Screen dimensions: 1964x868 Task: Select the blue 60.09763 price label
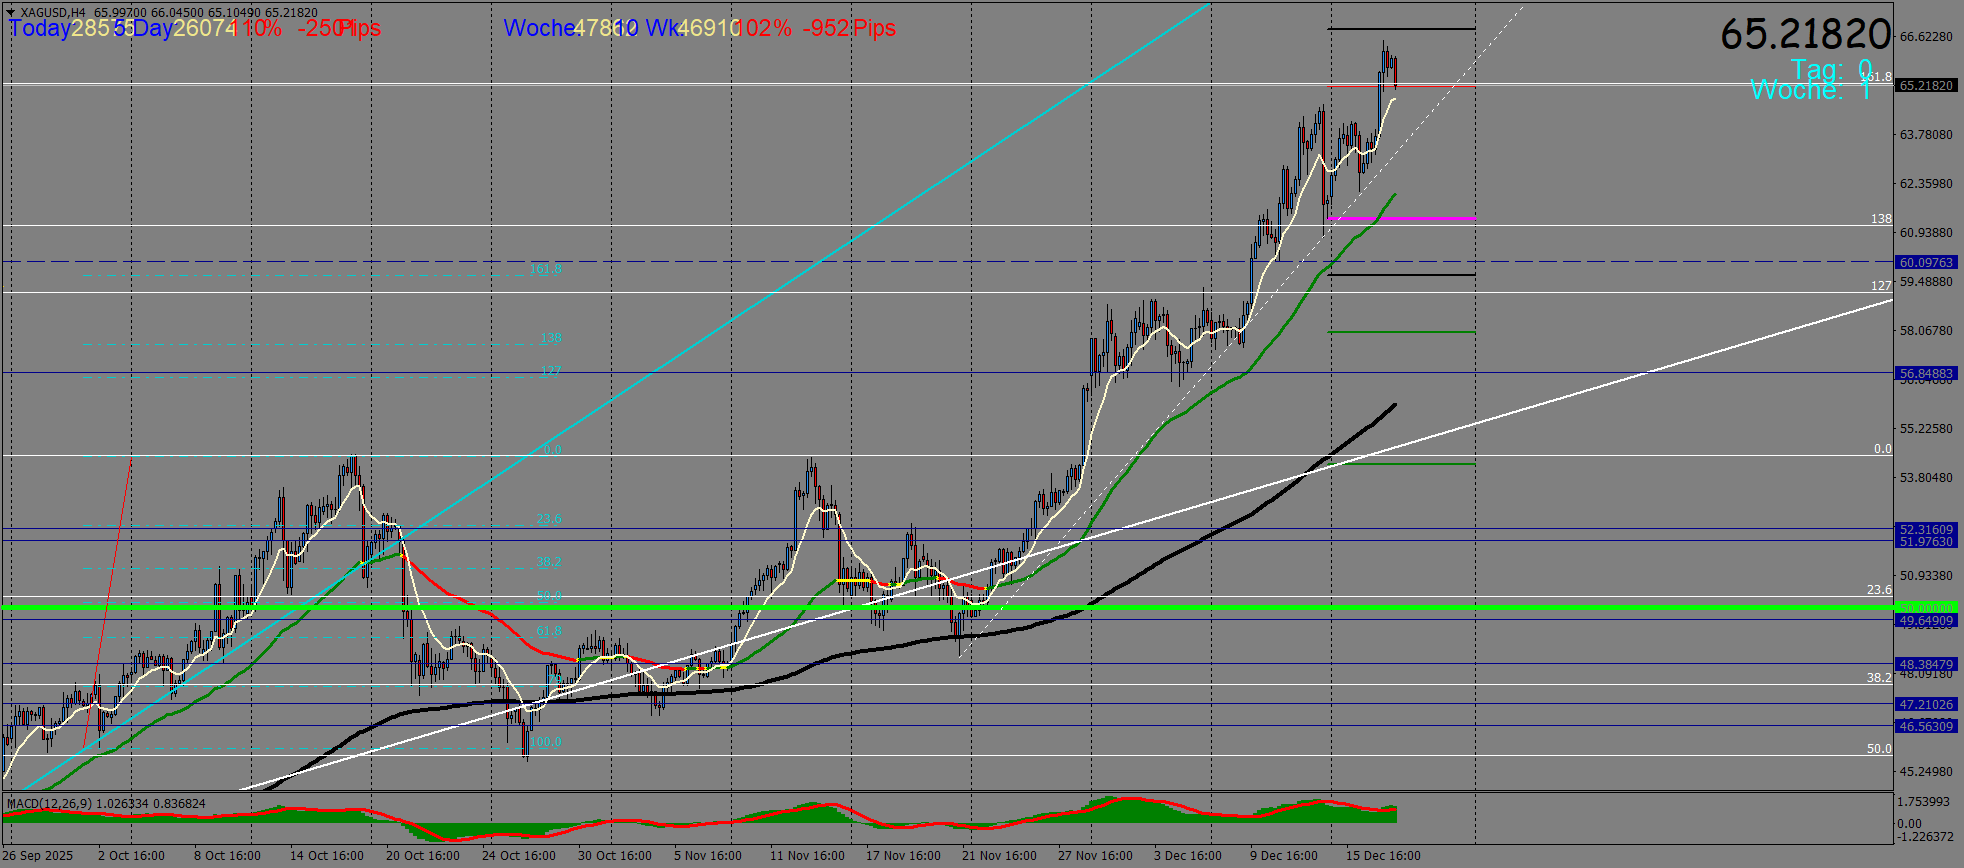tap(1925, 263)
